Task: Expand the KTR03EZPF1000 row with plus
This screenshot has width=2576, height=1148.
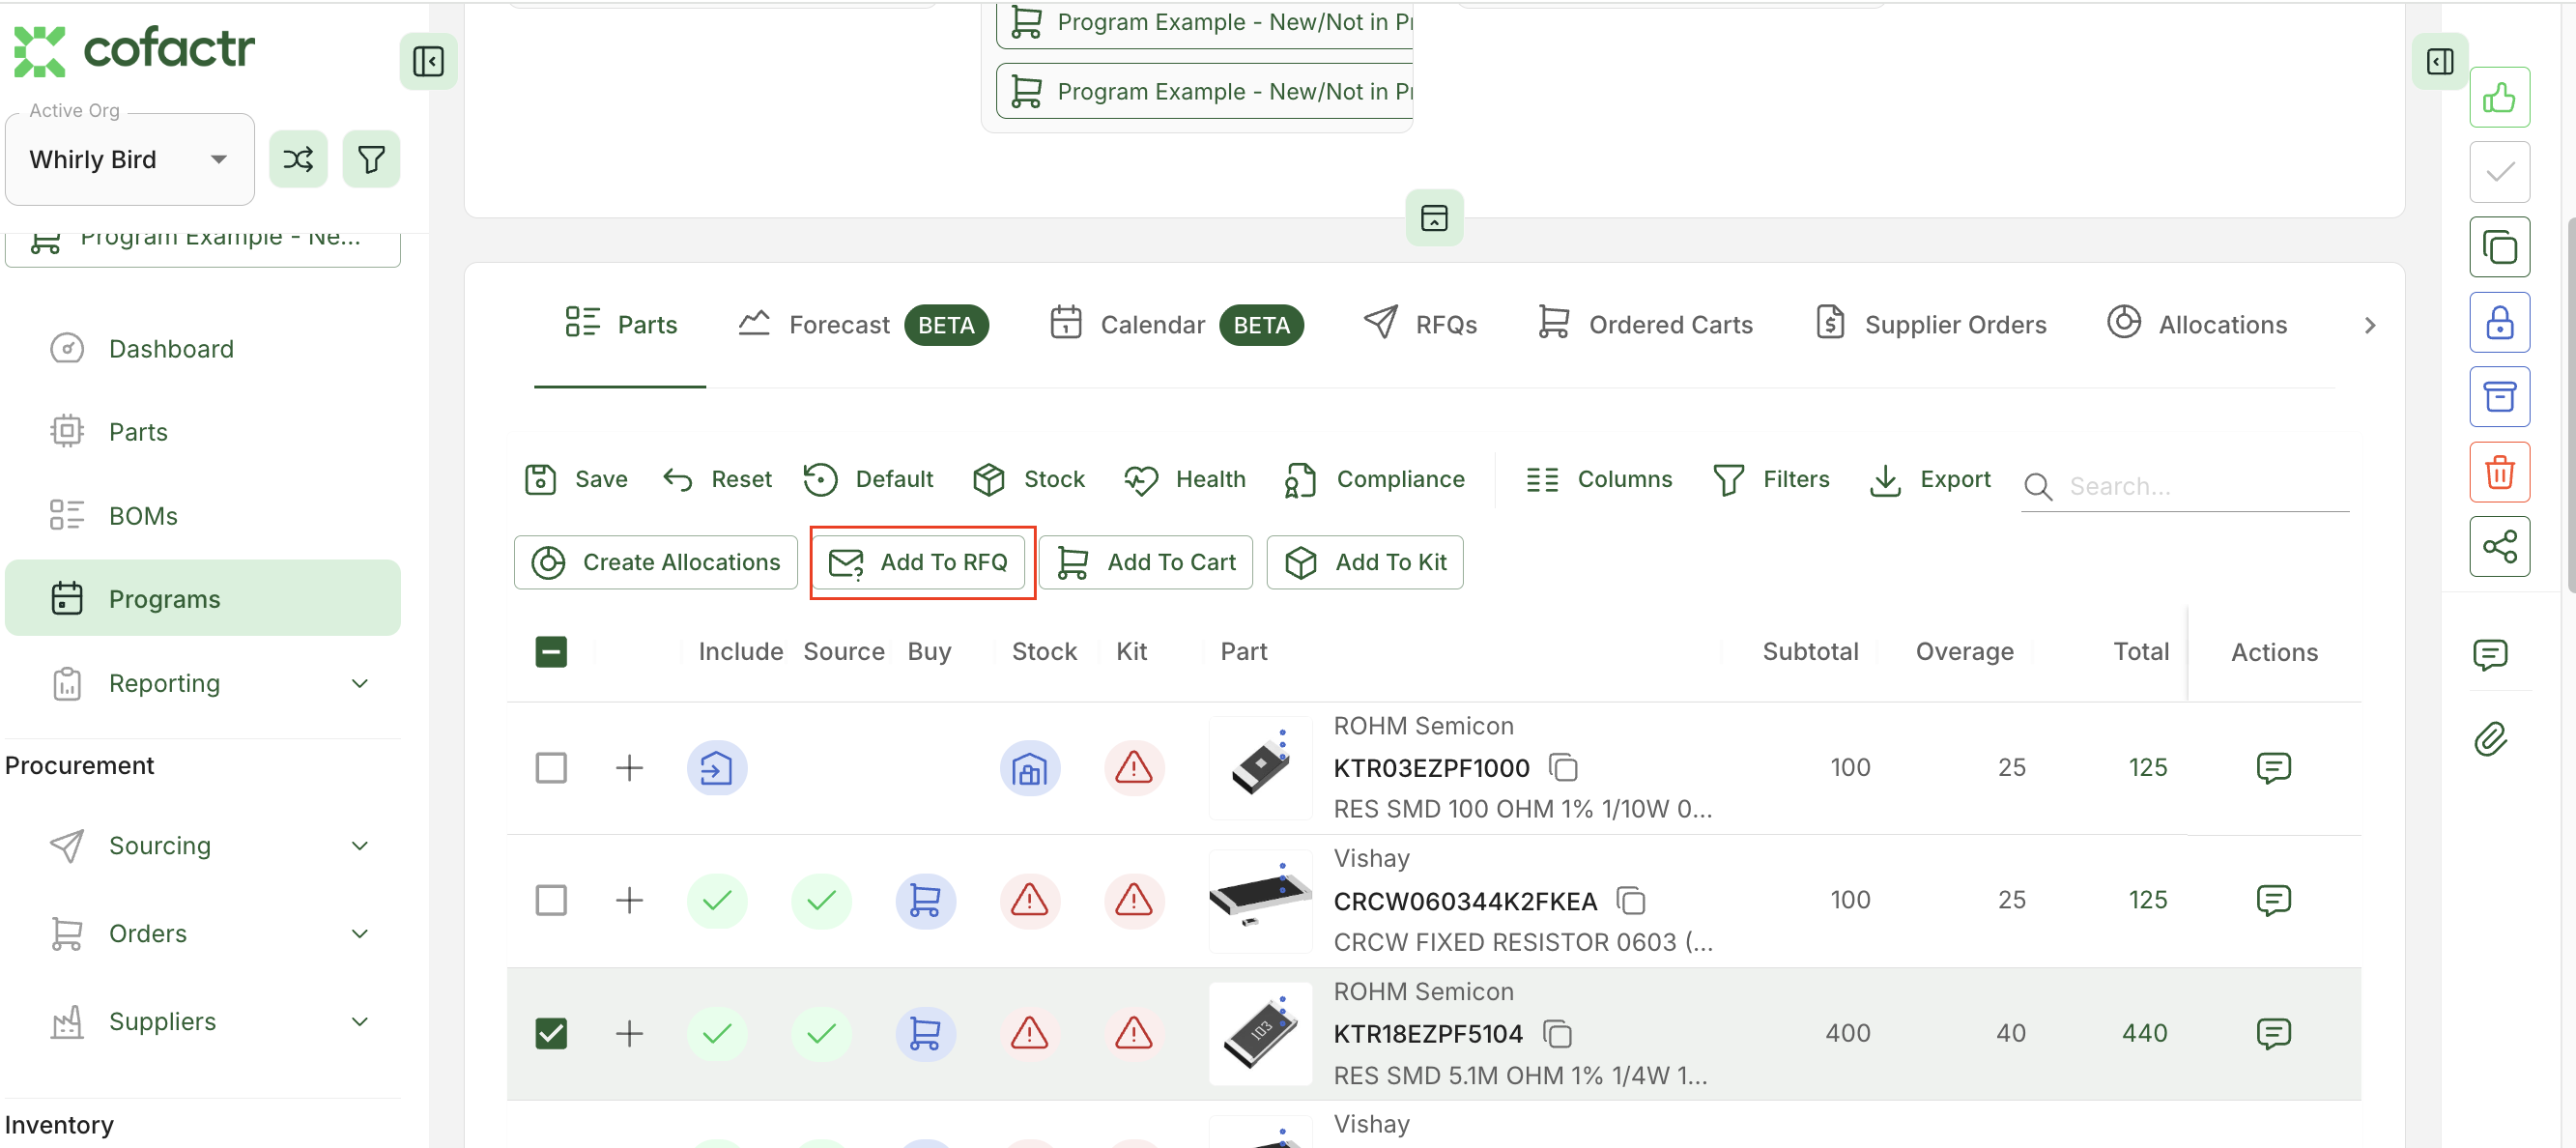Action: point(629,768)
